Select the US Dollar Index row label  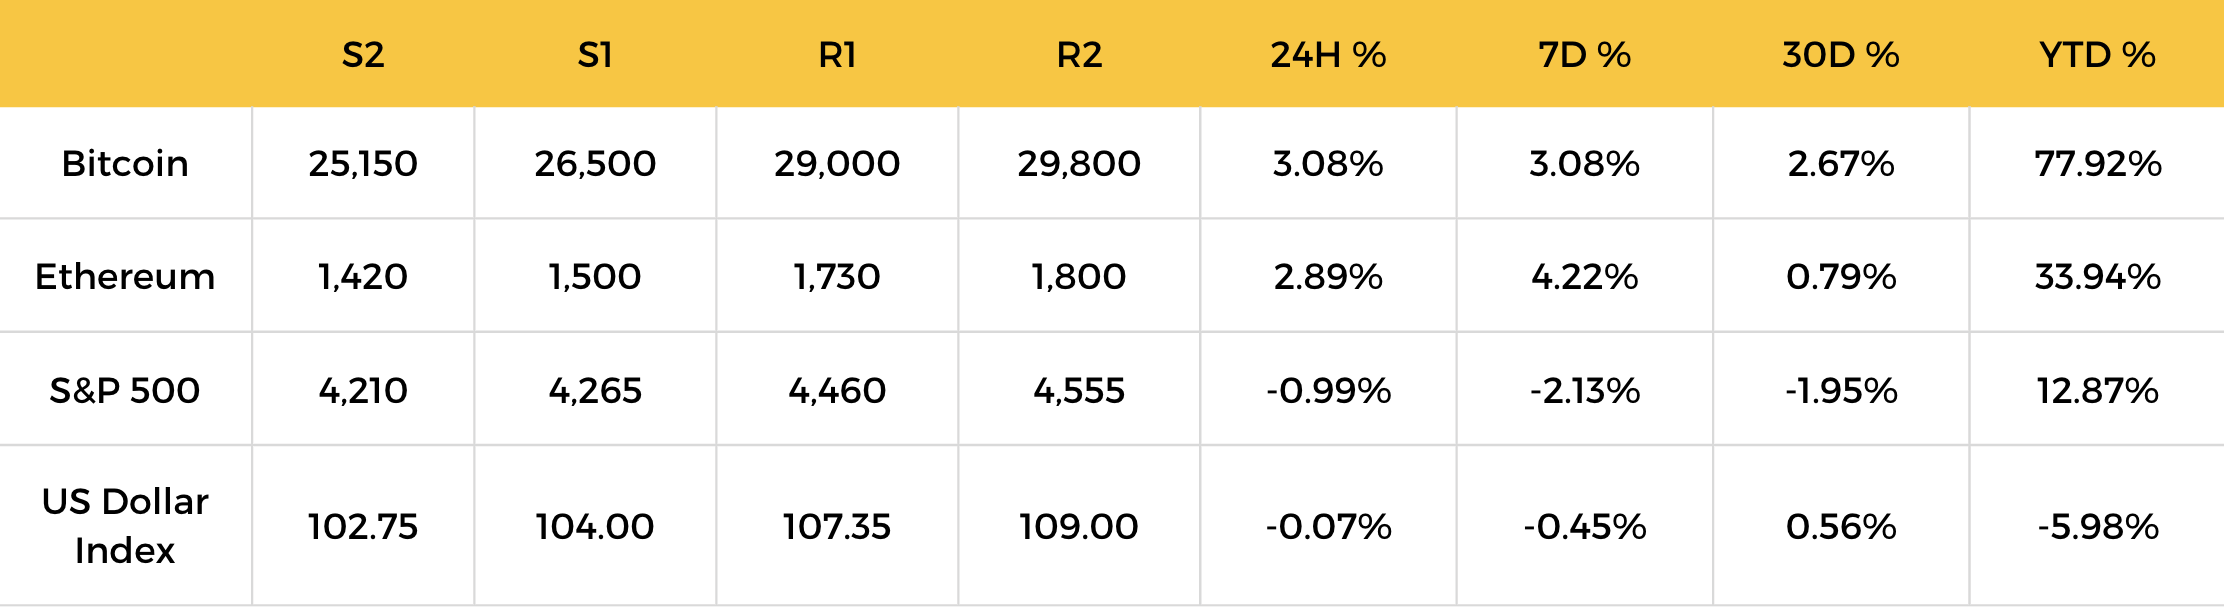click(125, 526)
